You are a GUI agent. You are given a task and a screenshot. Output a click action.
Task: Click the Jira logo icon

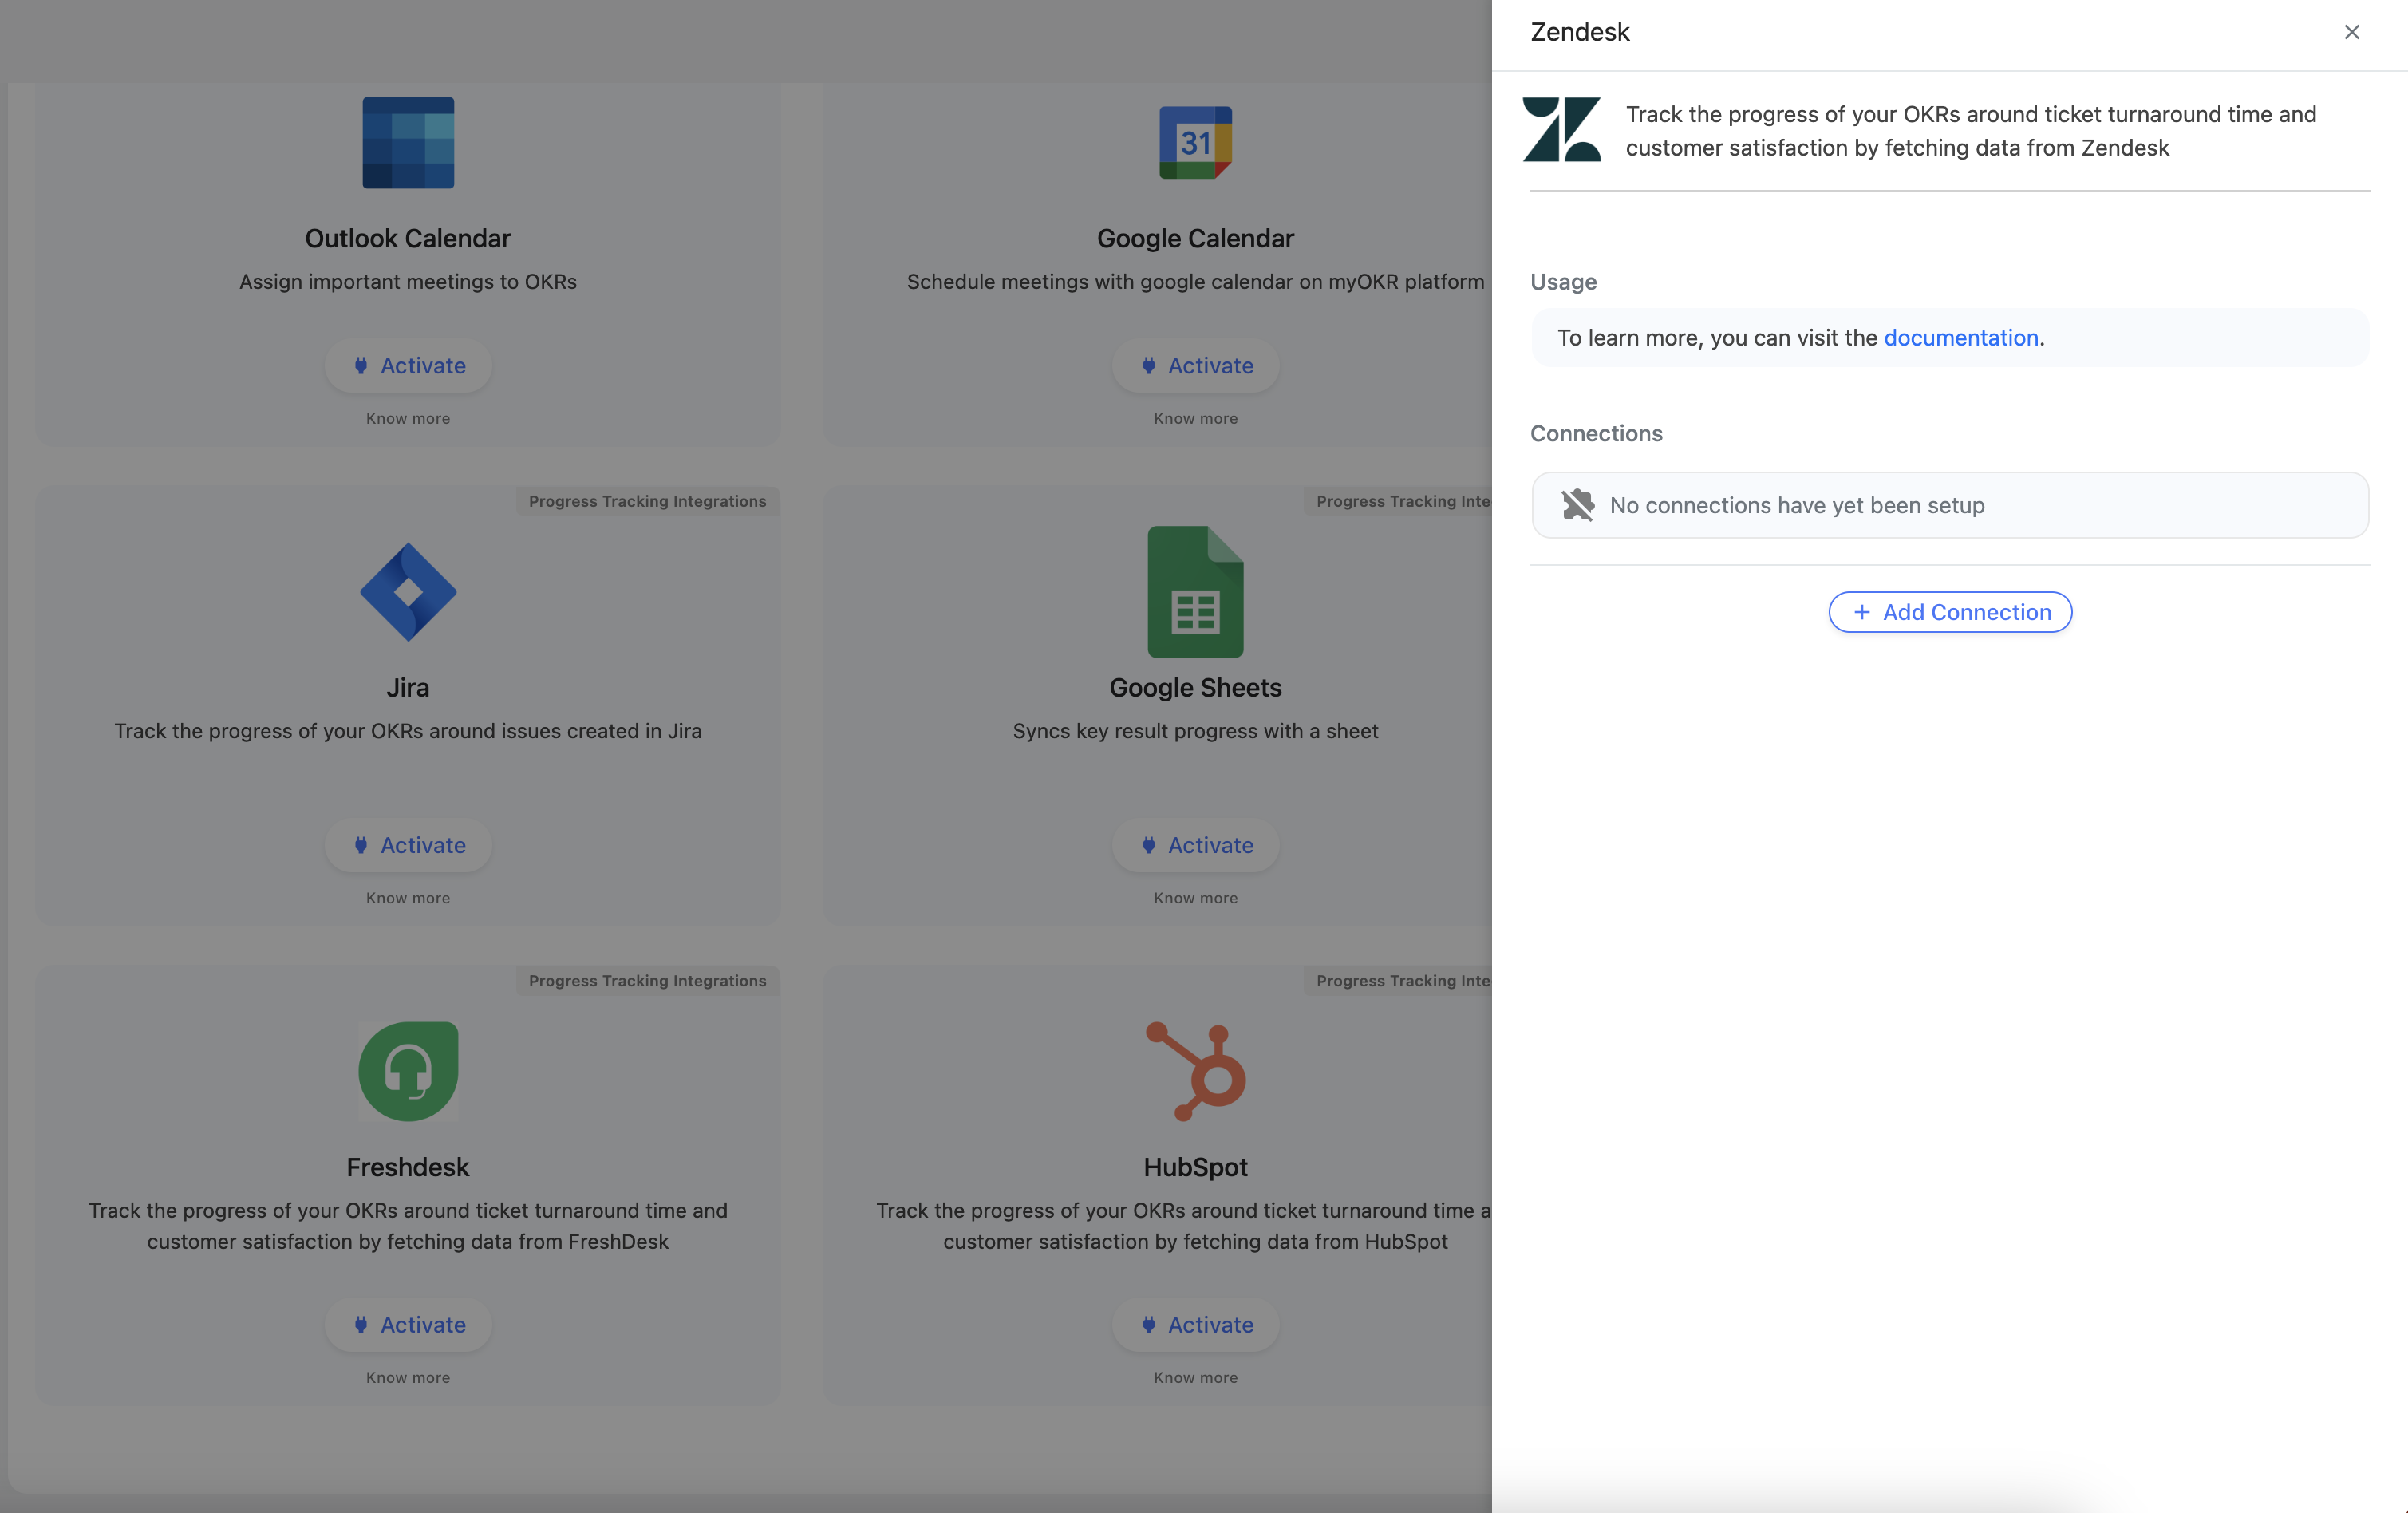point(408,592)
